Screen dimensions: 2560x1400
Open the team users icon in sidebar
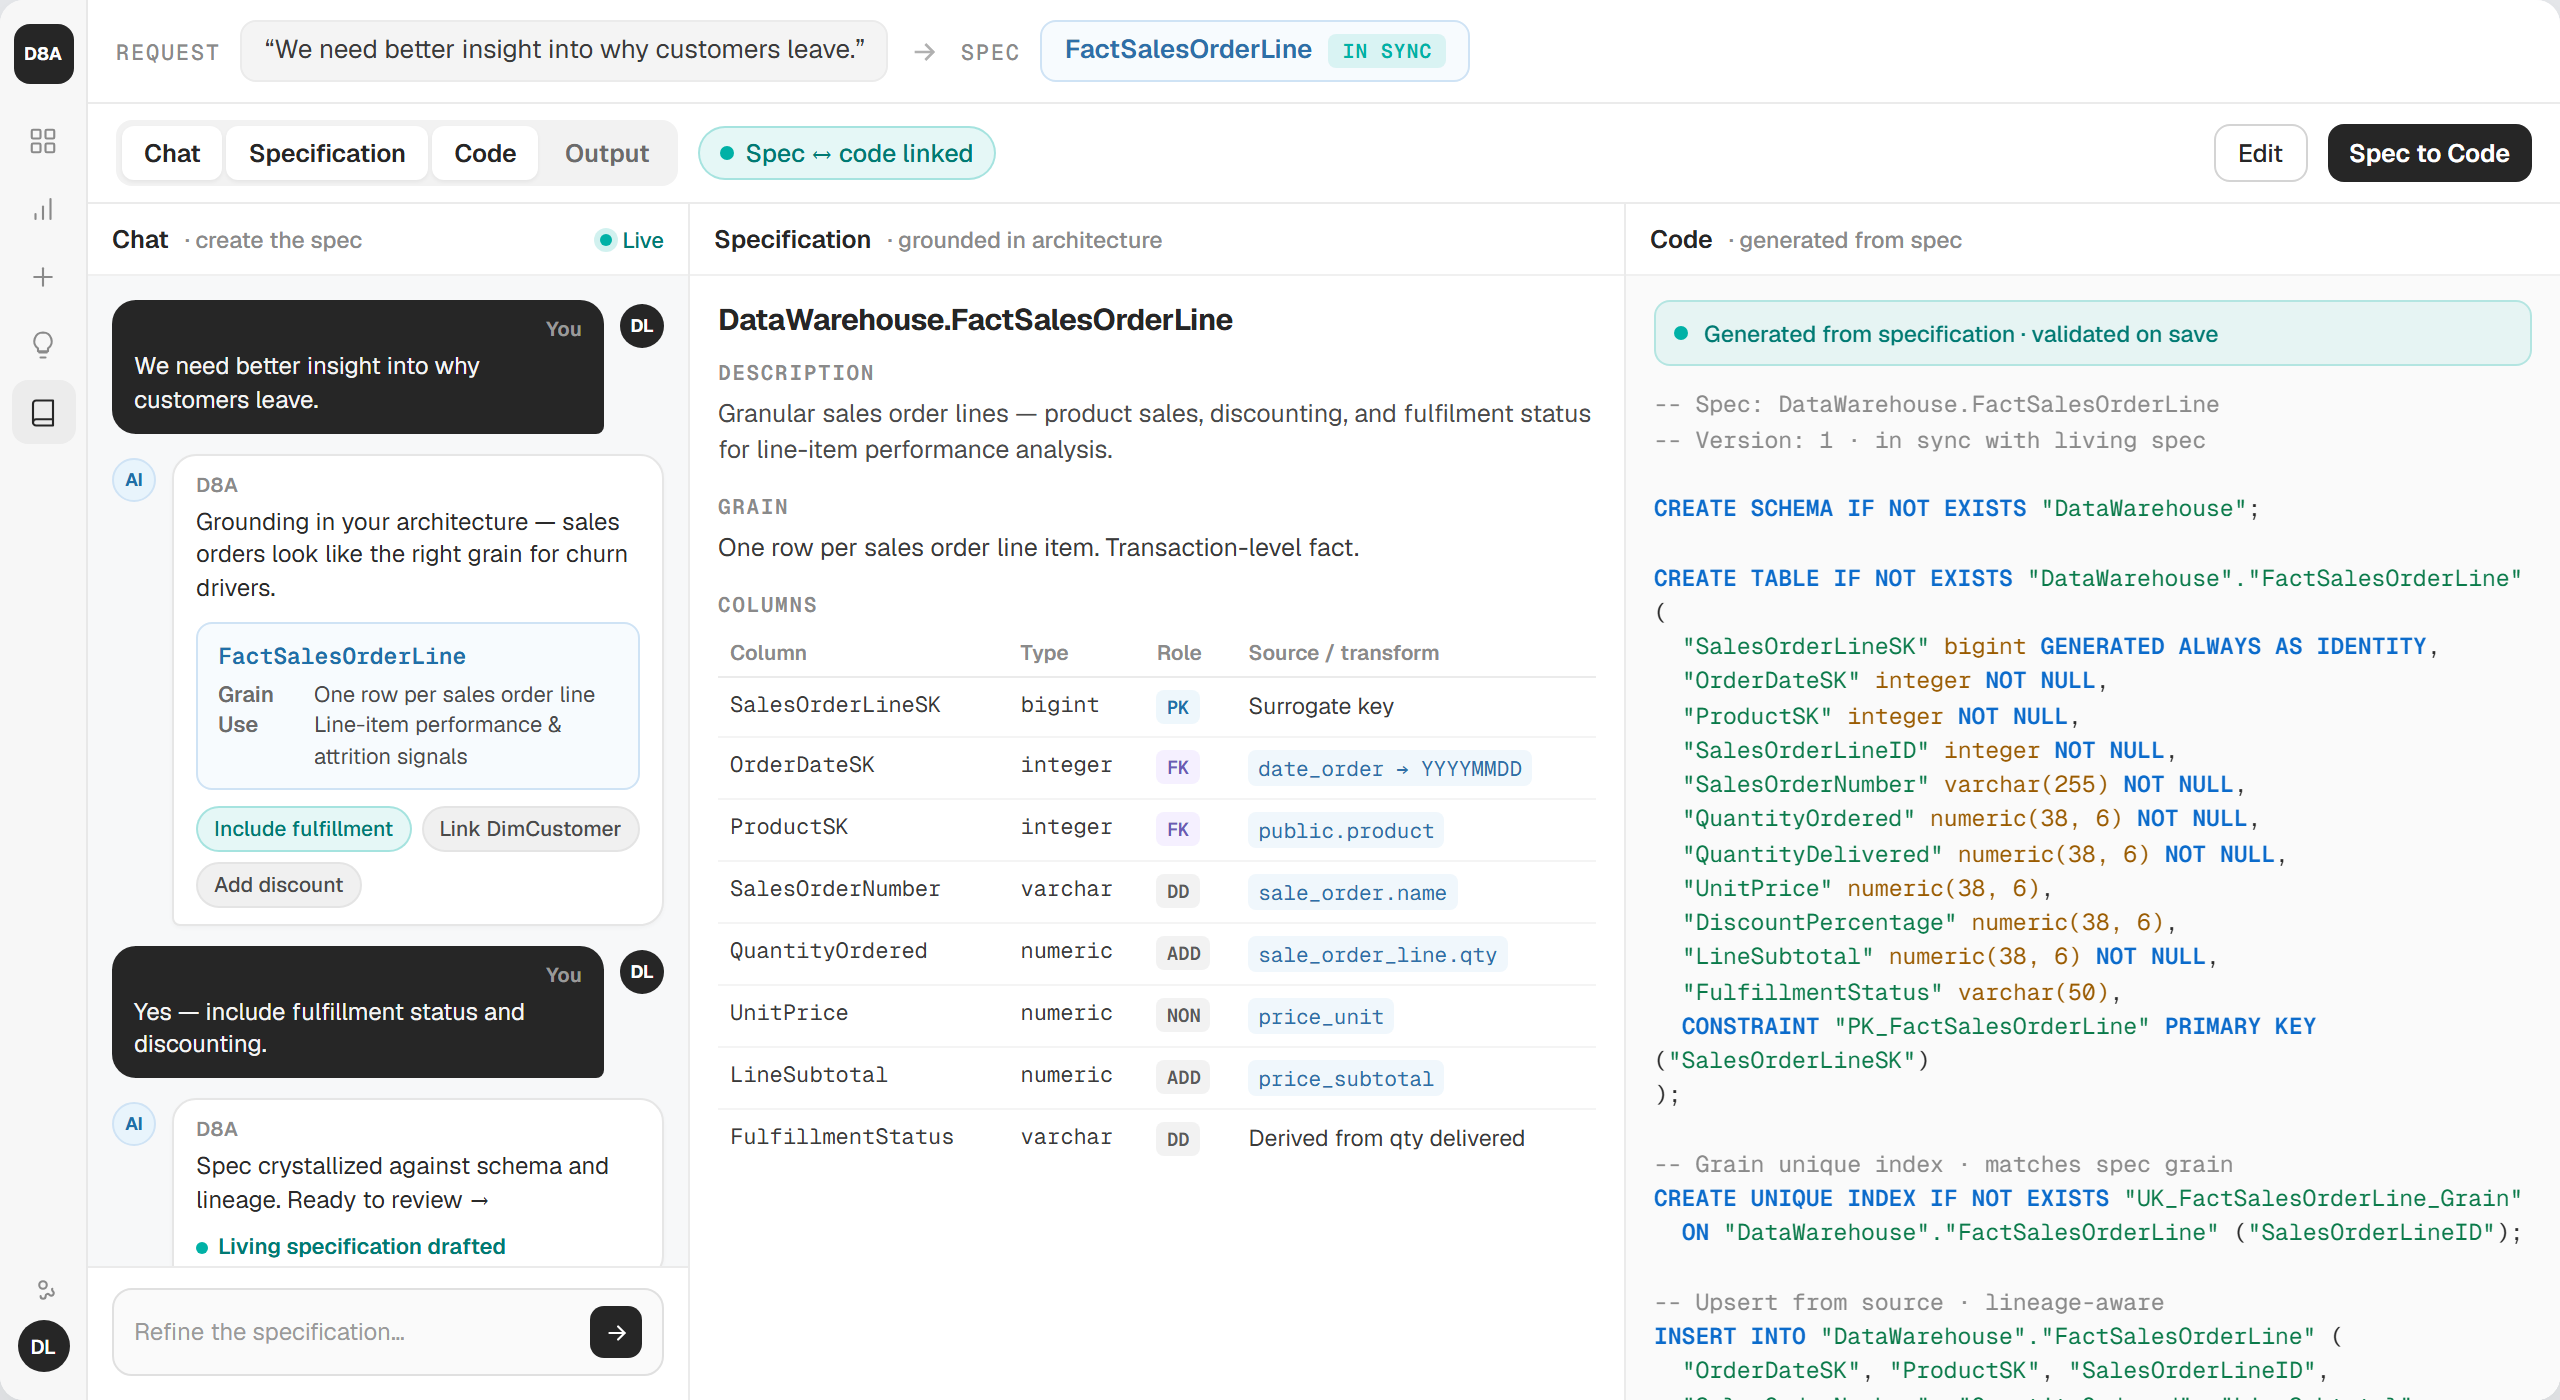45,1289
